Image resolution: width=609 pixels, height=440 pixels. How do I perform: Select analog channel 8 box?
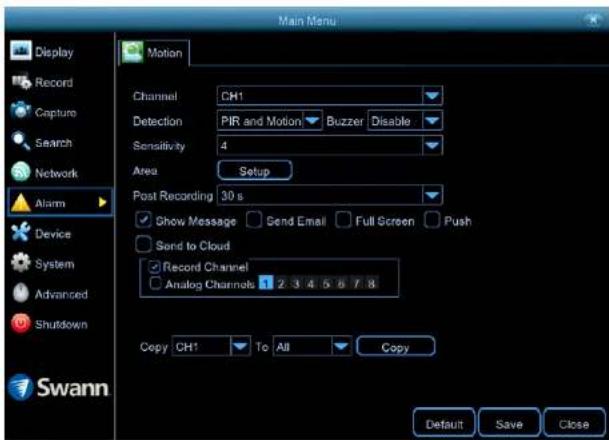[x=371, y=283]
